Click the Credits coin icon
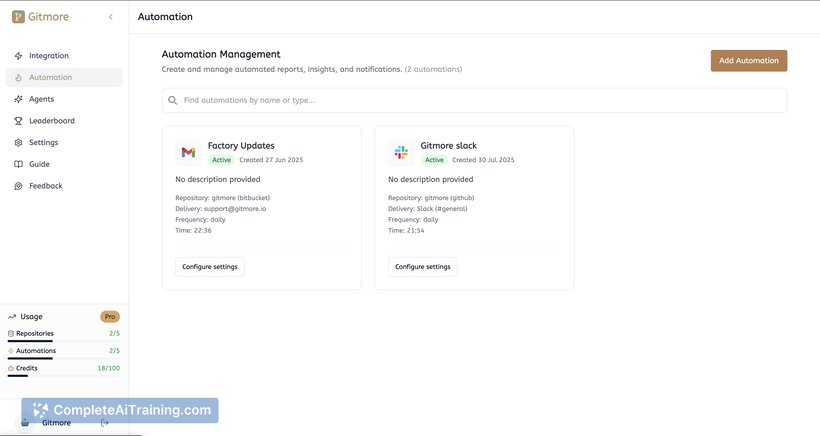The width and height of the screenshot is (820, 436). pos(11,368)
